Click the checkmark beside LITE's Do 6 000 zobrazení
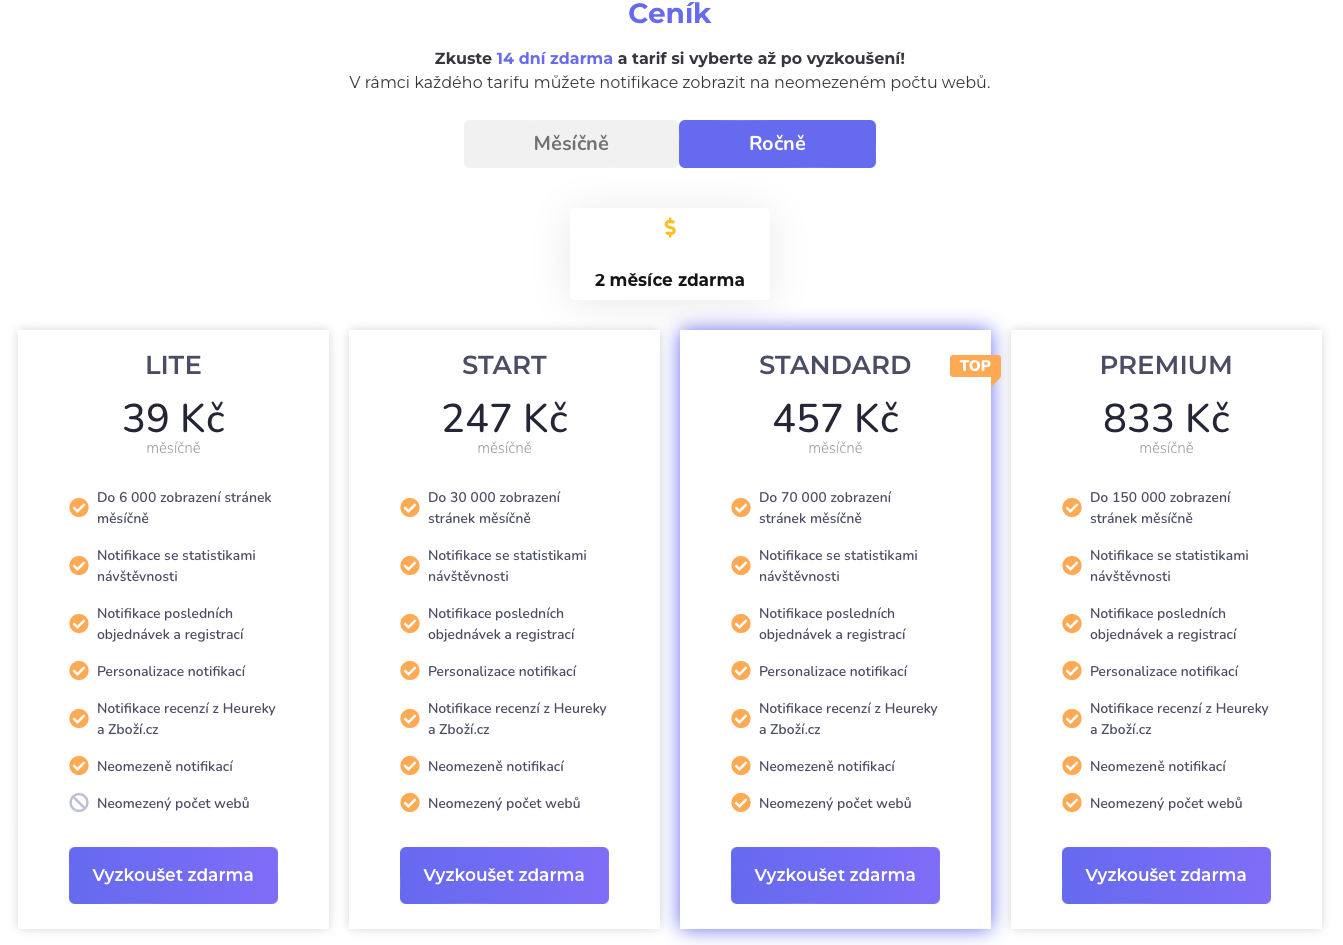The image size is (1343, 945). point(79,507)
